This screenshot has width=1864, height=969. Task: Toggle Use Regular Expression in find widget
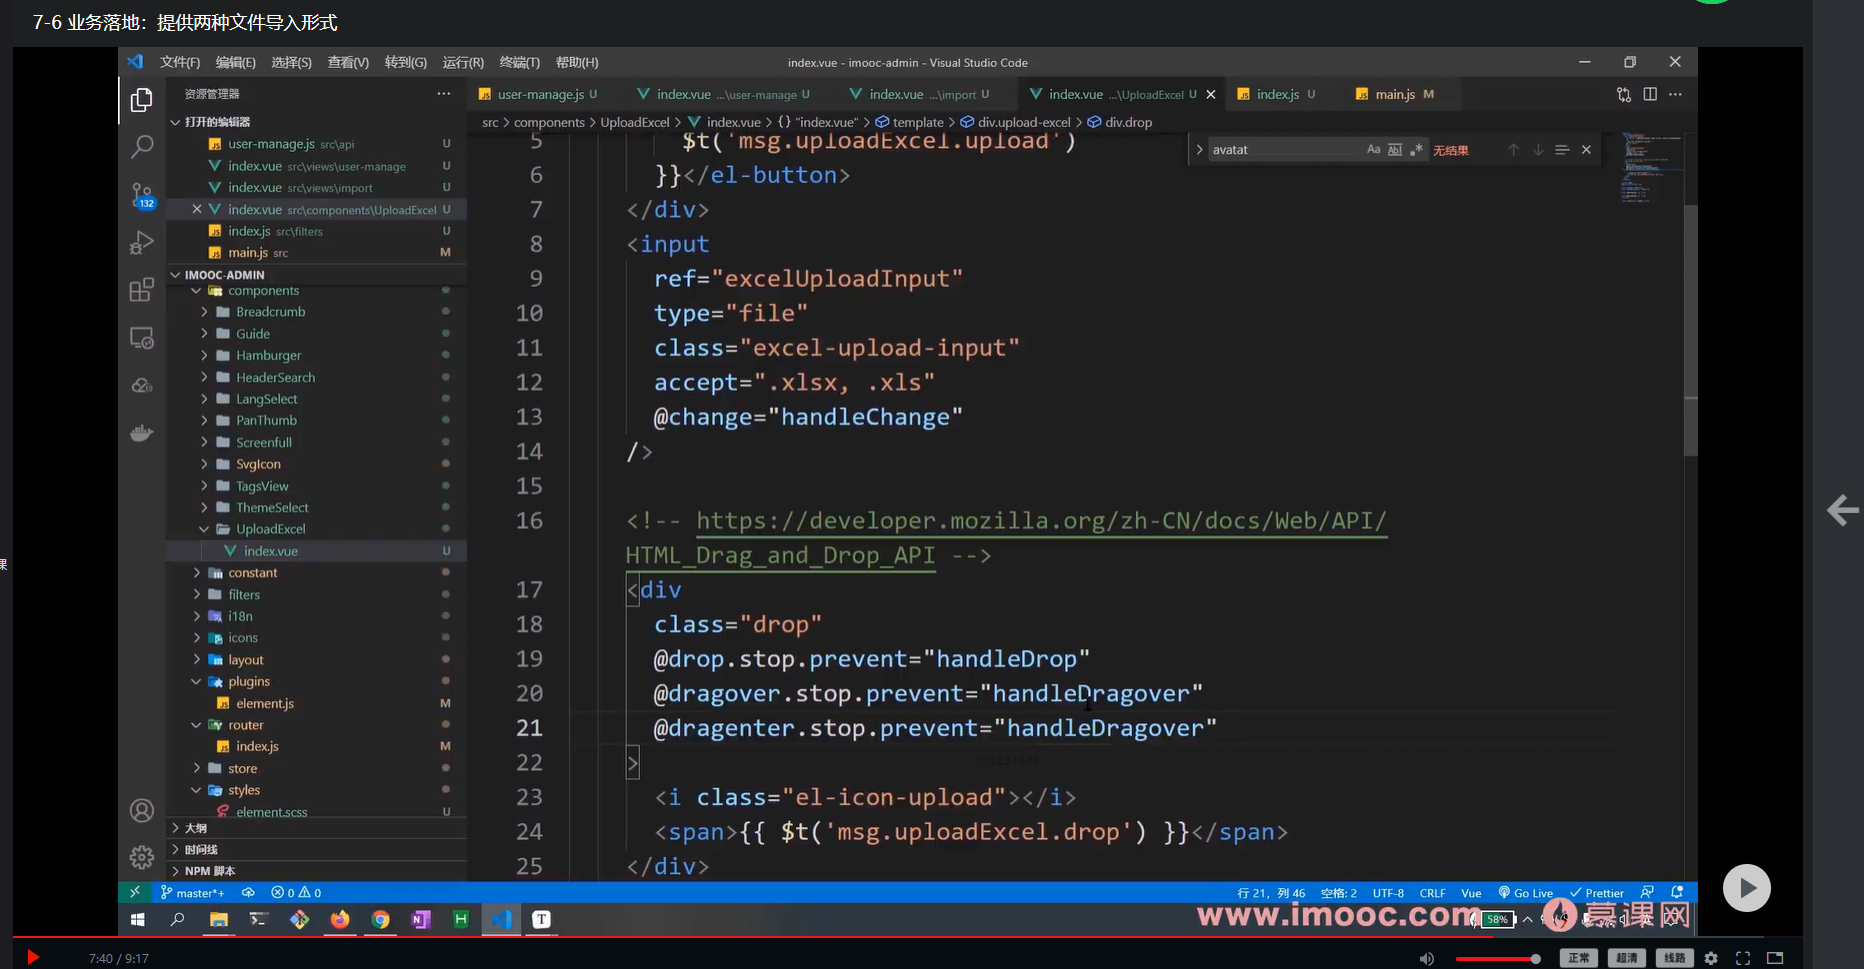pyautogui.click(x=1416, y=150)
